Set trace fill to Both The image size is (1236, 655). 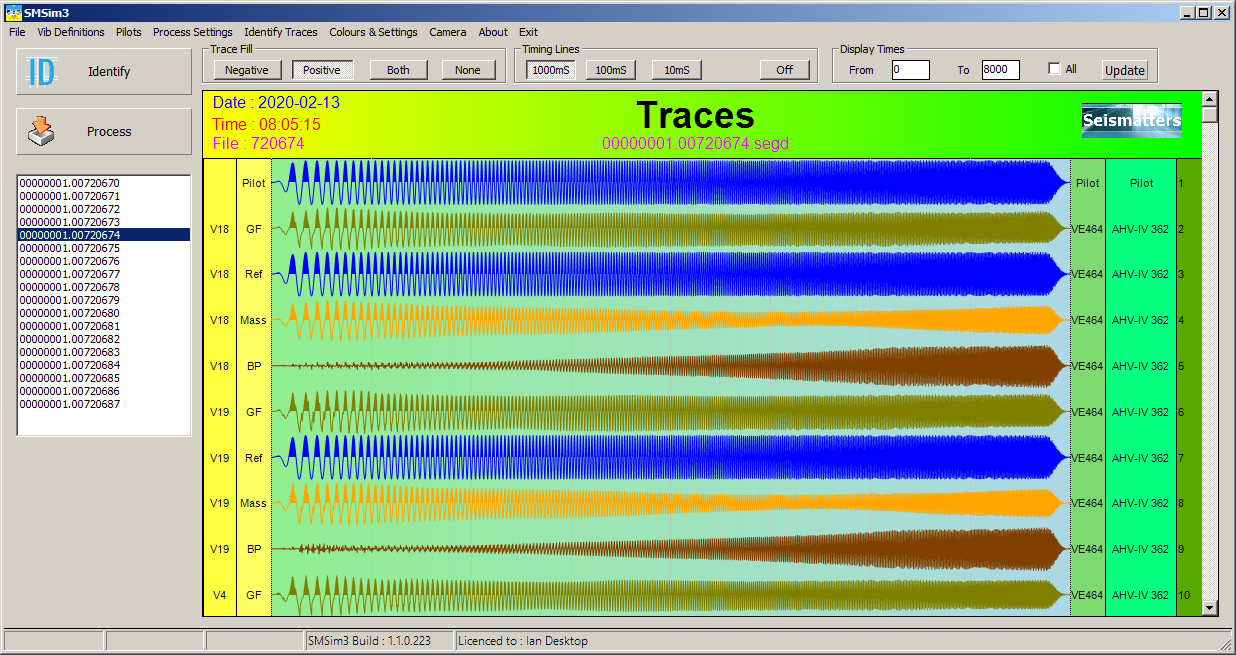tap(398, 70)
